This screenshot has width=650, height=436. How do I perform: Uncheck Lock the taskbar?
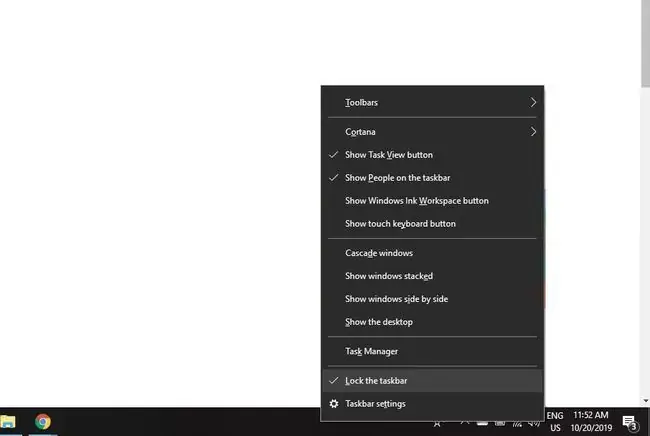pyautogui.click(x=432, y=380)
